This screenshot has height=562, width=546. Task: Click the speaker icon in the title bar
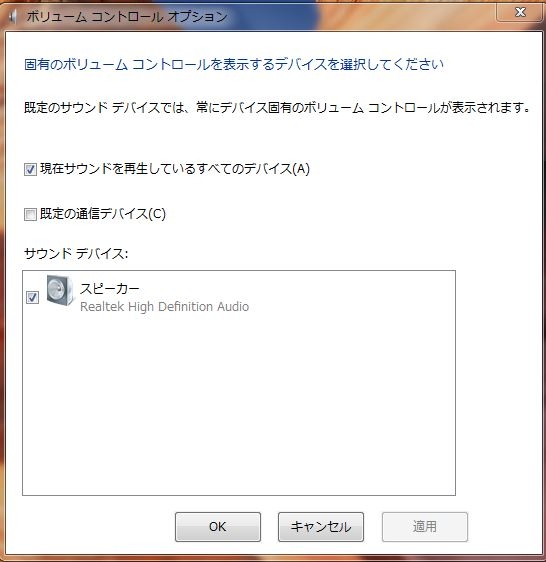tap(12, 16)
